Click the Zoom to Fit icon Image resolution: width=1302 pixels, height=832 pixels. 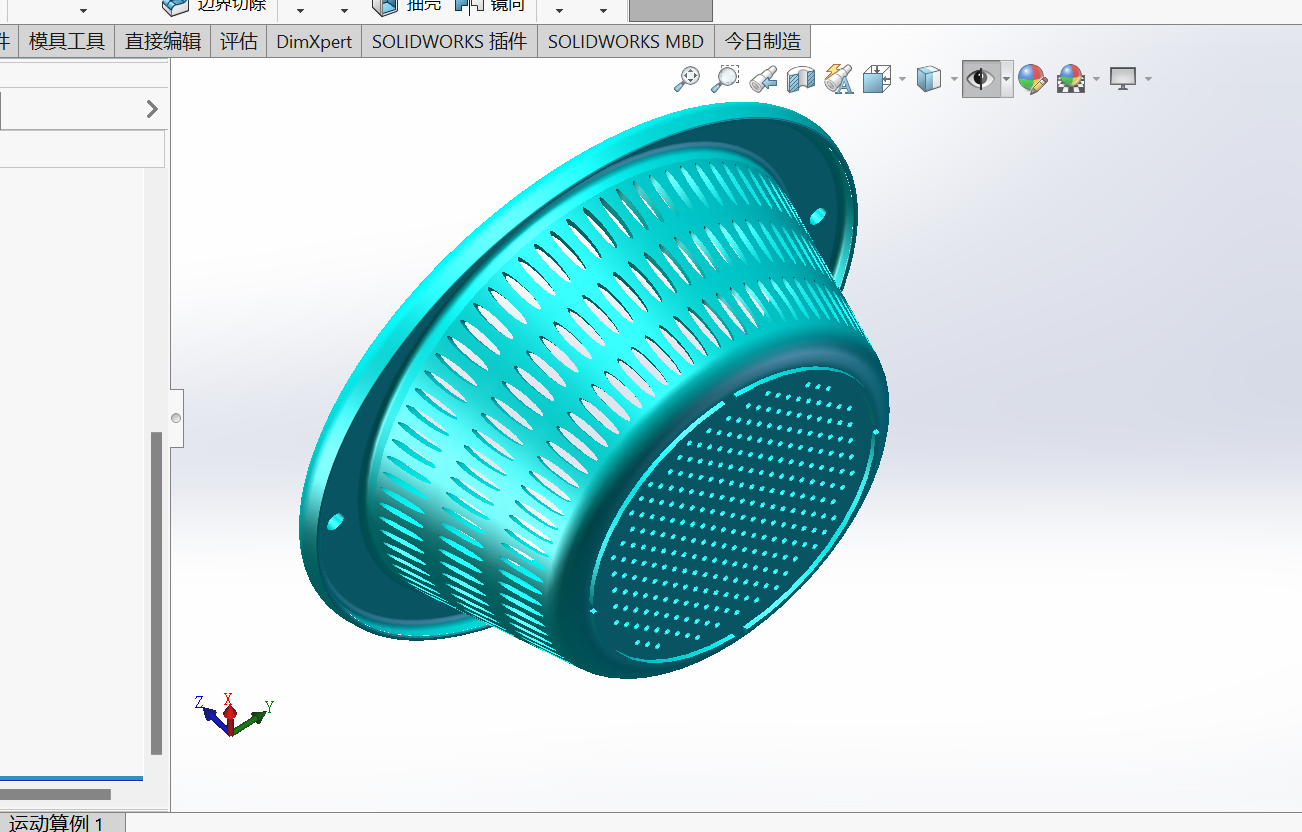(x=687, y=79)
